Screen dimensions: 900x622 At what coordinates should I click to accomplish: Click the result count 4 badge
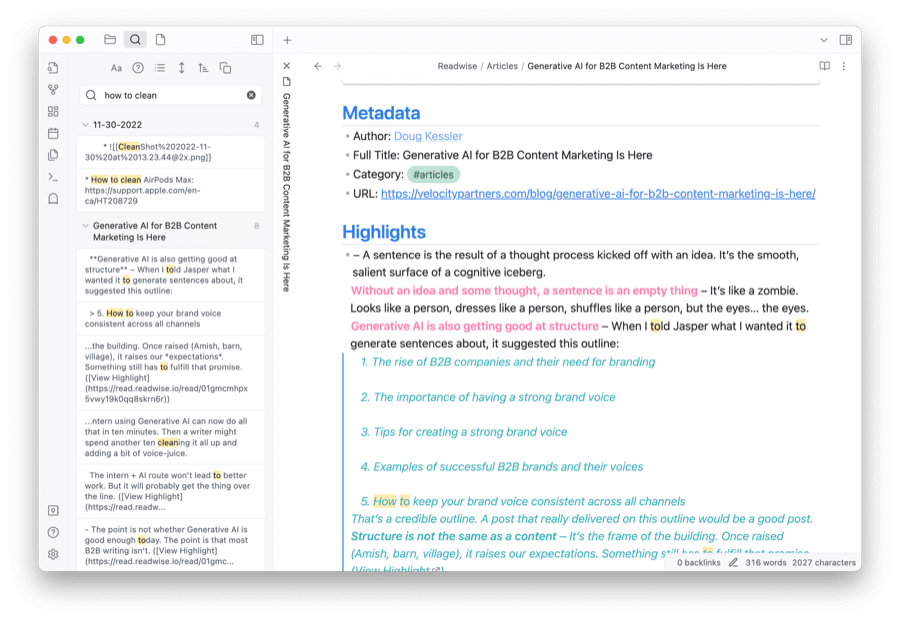(x=257, y=125)
